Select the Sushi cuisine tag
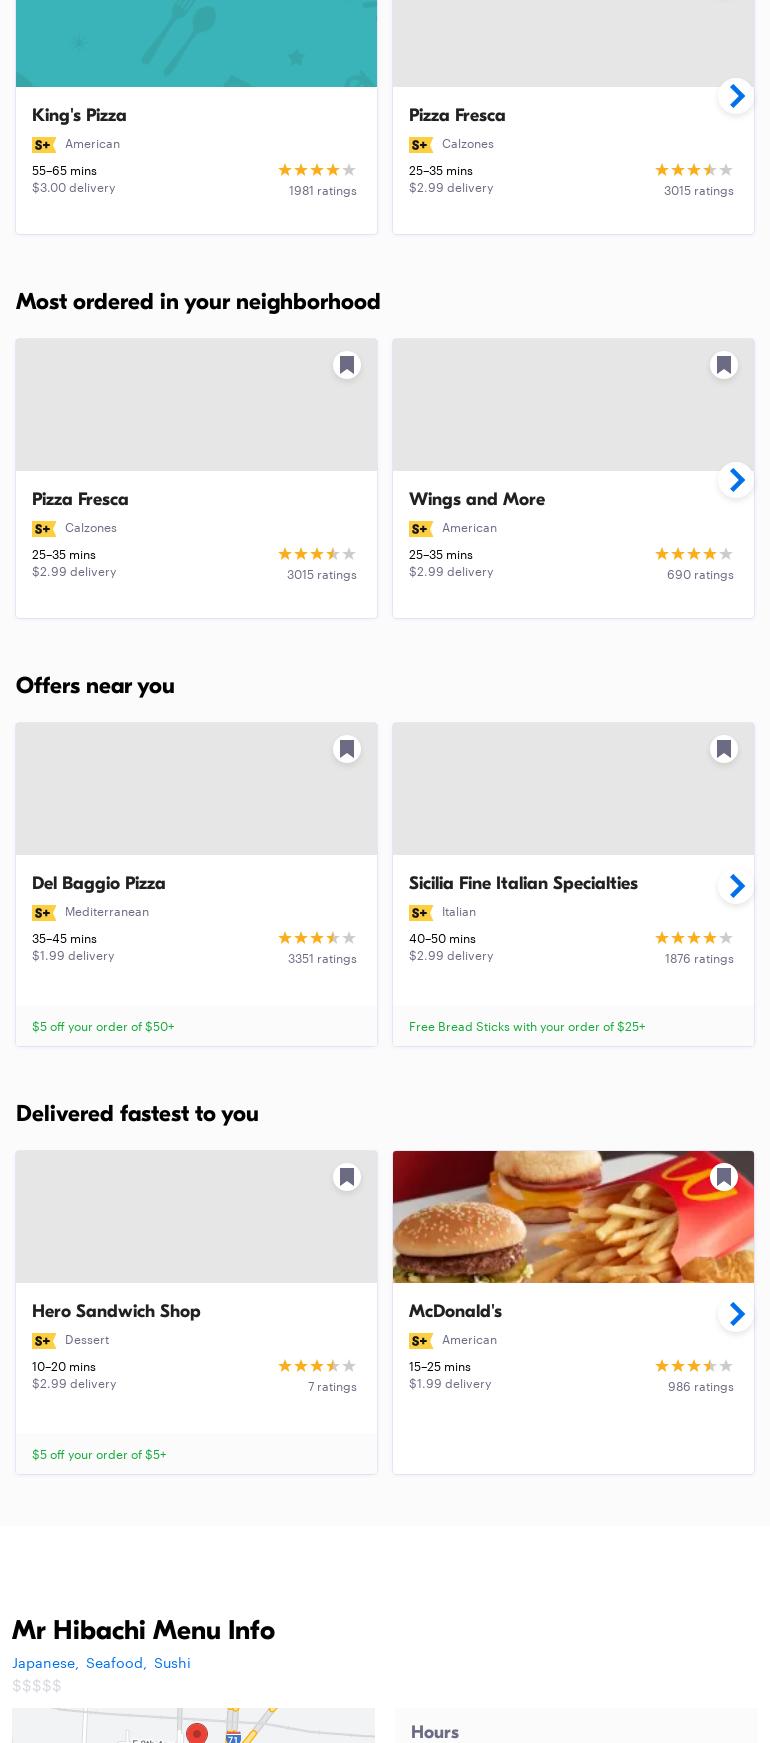 click(172, 1663)
